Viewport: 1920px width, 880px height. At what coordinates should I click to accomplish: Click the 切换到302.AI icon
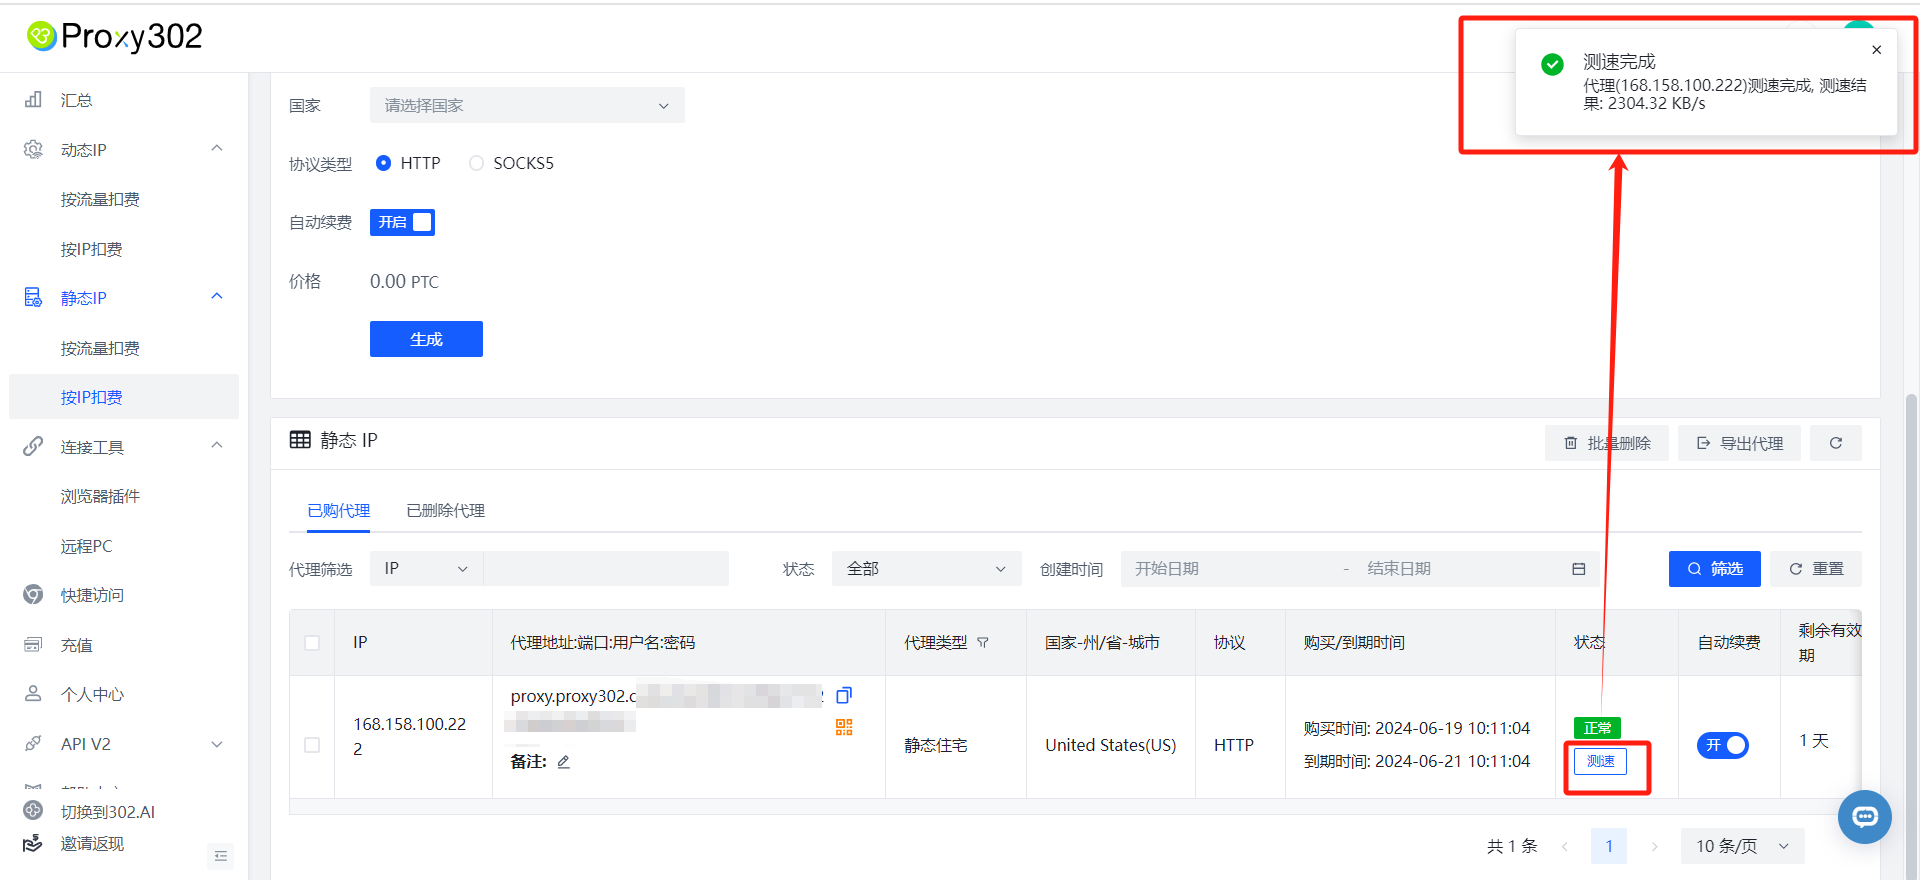(x=33, y=810)
